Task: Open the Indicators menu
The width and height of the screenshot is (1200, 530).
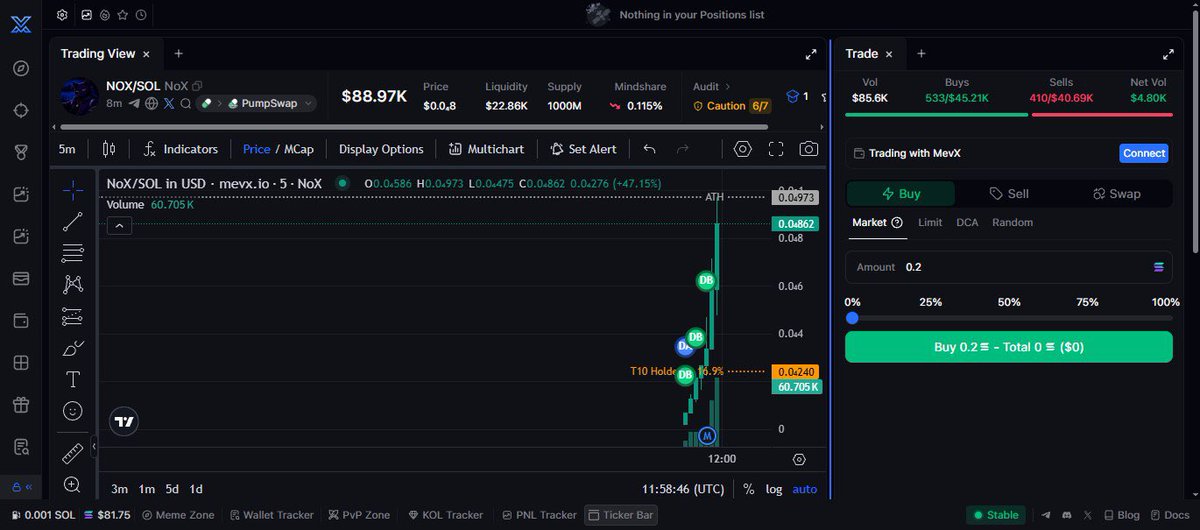Action: tap(179, 149)
